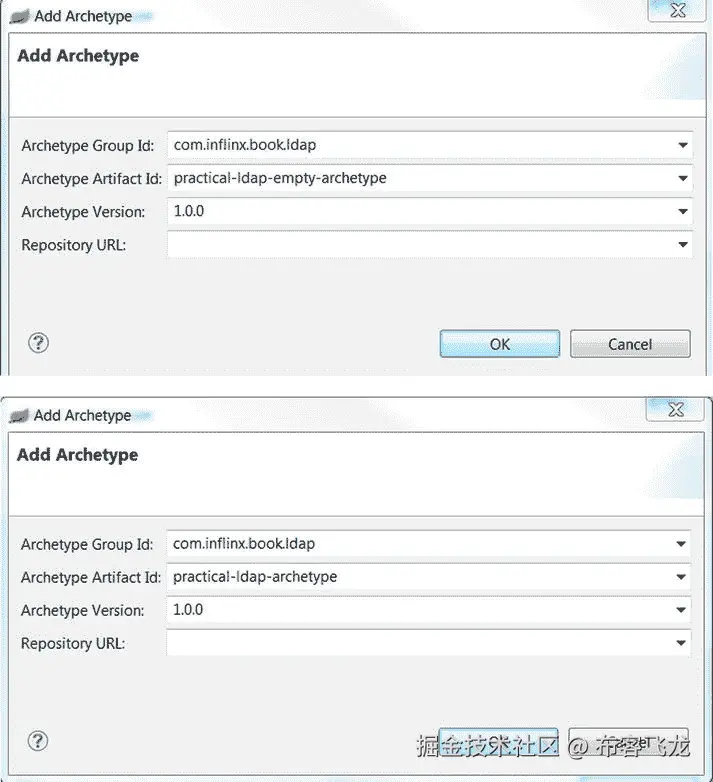Image resolution: width=713 pixels, height=782 pixels.
Task: Click the practical-ldap-archetype Artifact Id field
Action: coord(420,577)
